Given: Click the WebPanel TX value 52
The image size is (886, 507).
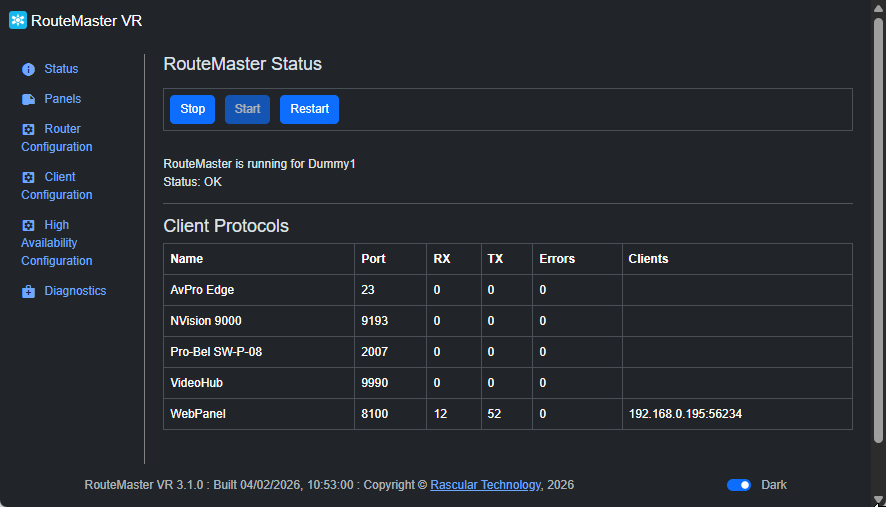Looking at the screenshot, I should pyautogui.click(x=494, y=414).
